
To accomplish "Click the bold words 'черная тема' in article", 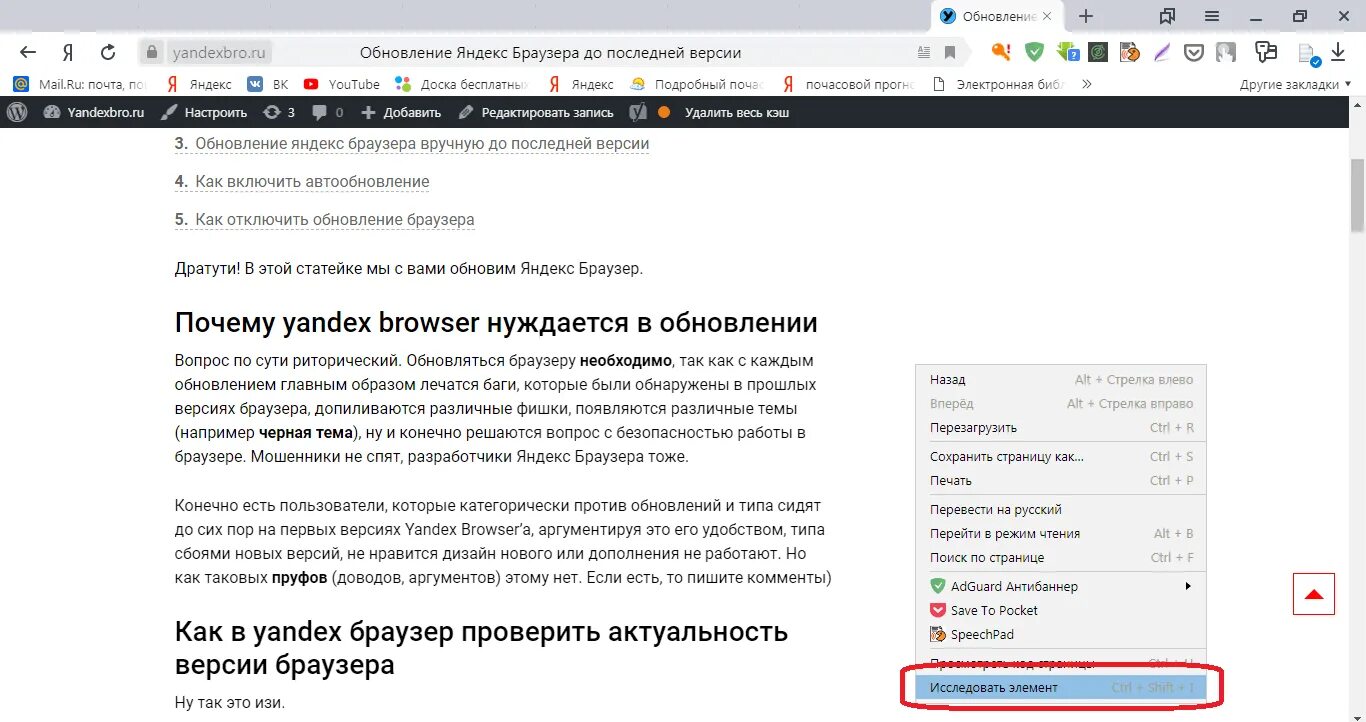I will pos(306,433).
